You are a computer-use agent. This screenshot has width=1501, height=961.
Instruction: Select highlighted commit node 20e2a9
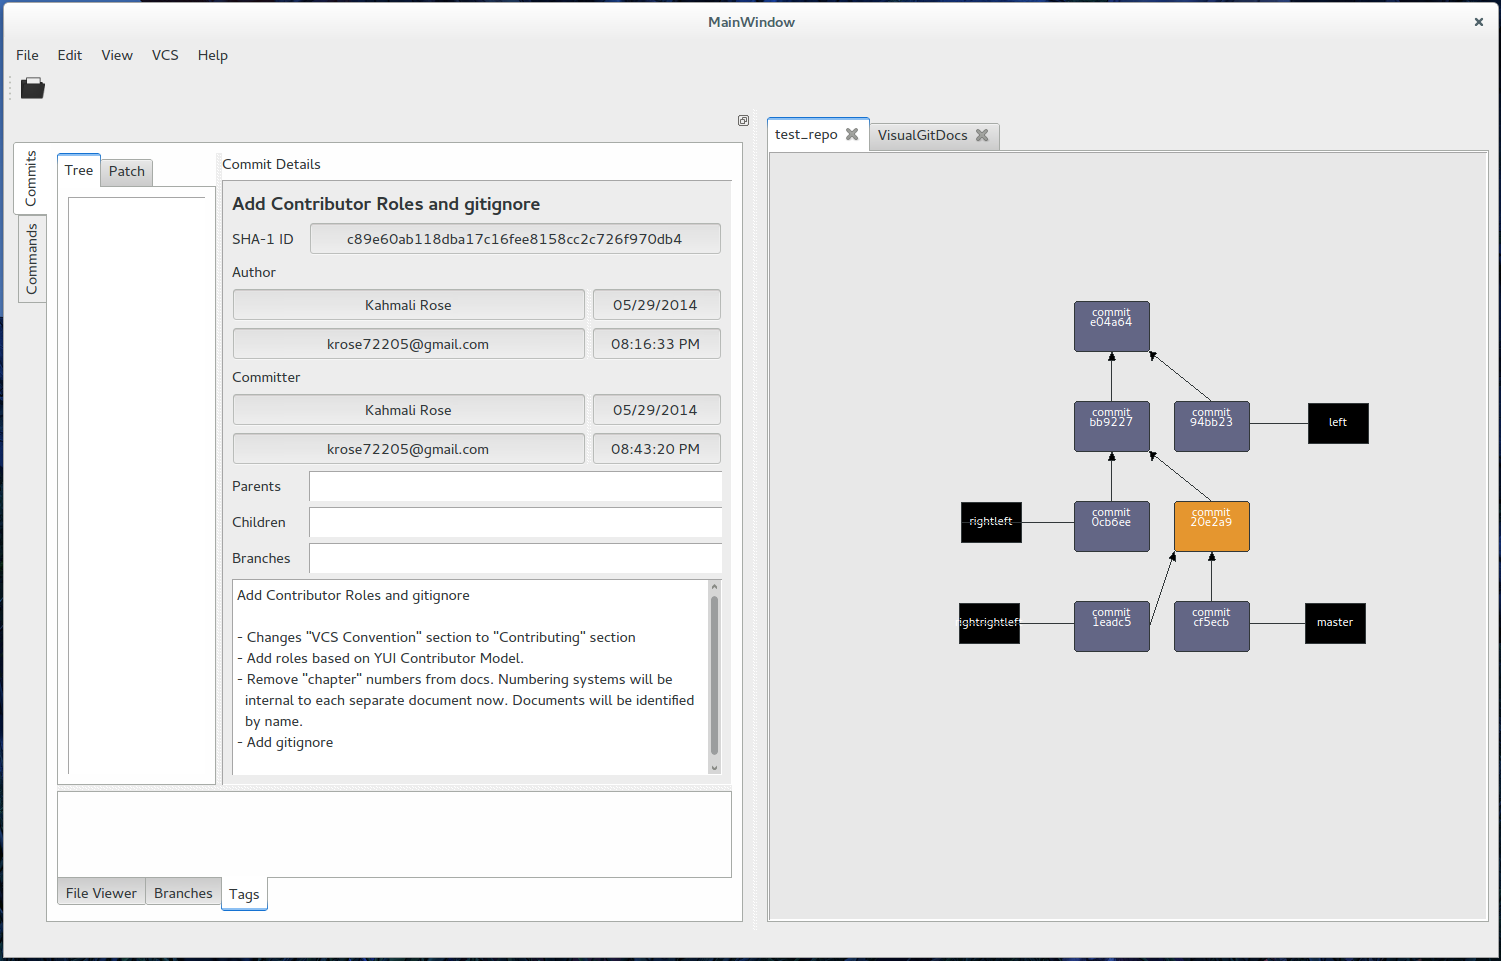click(1212, 527)
